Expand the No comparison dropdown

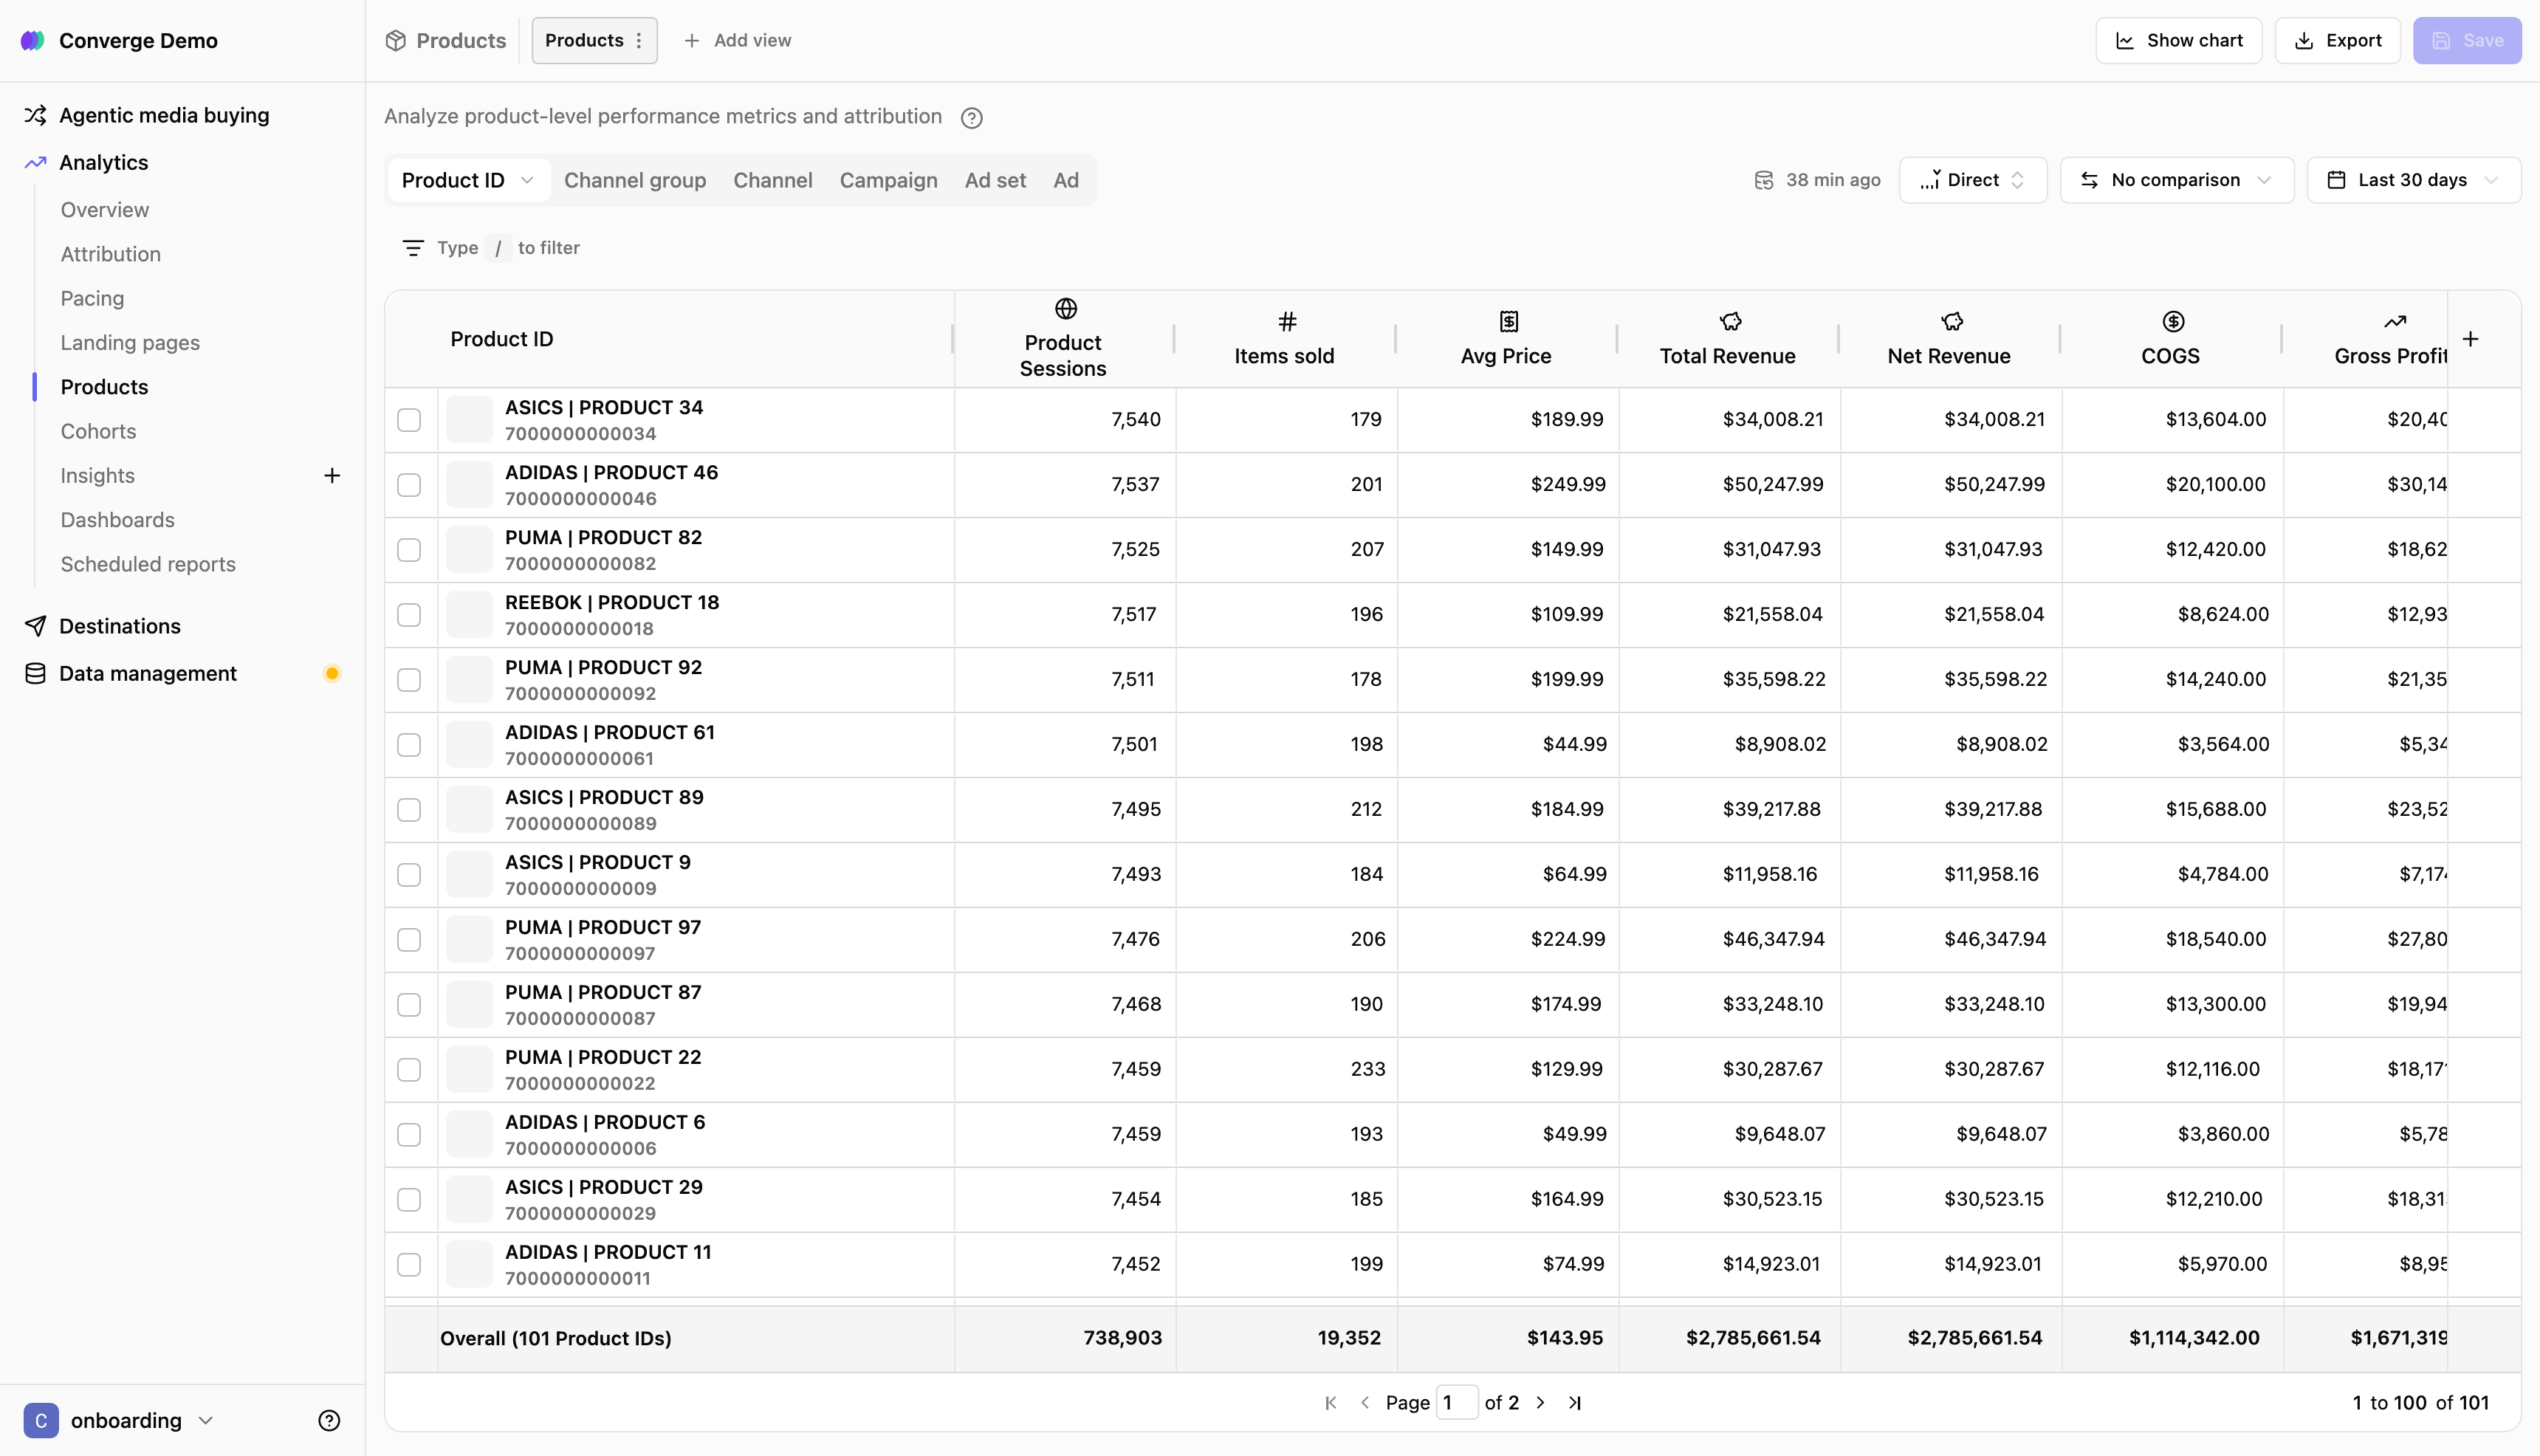(2176, 180)
